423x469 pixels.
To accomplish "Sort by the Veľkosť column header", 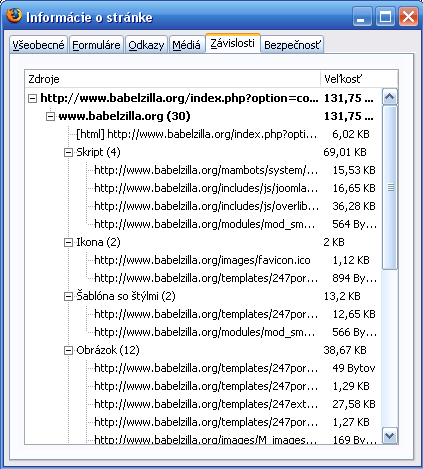I will tap(359, 79).
